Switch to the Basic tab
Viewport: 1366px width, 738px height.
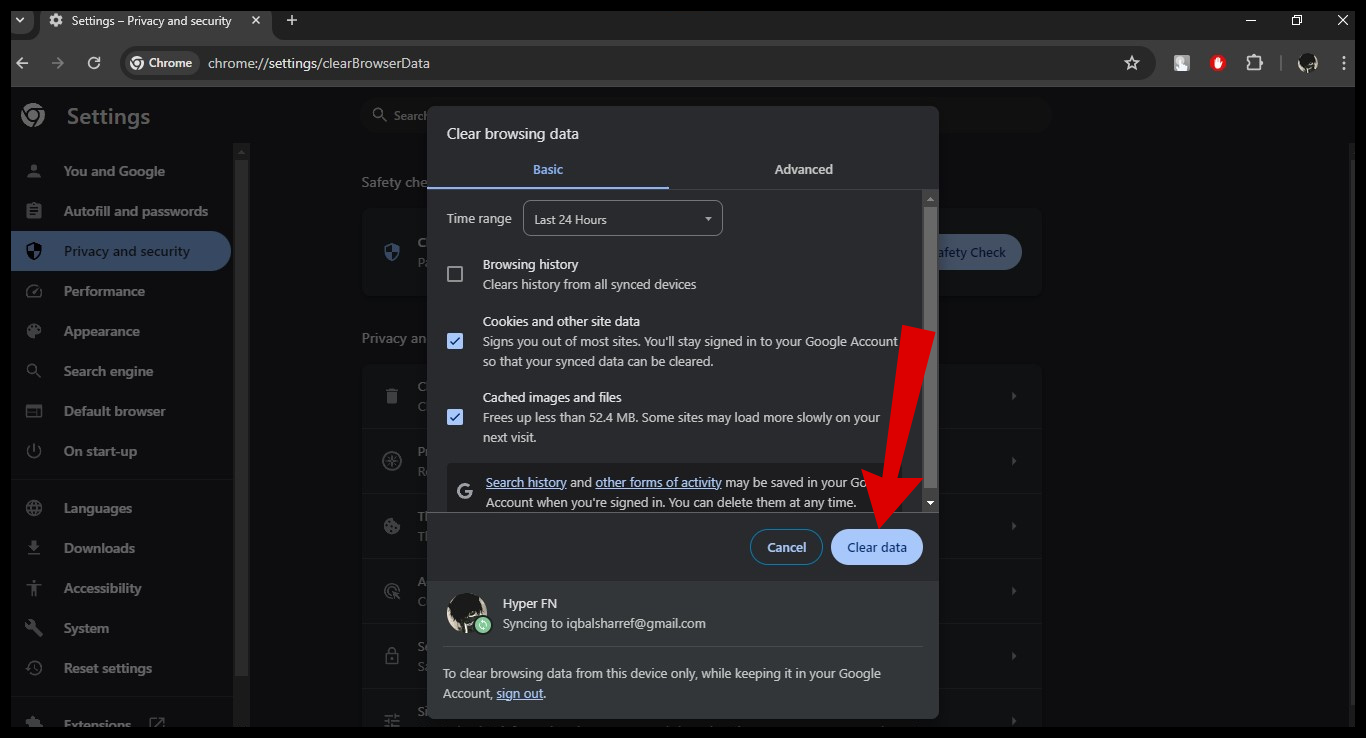(548, 169)
